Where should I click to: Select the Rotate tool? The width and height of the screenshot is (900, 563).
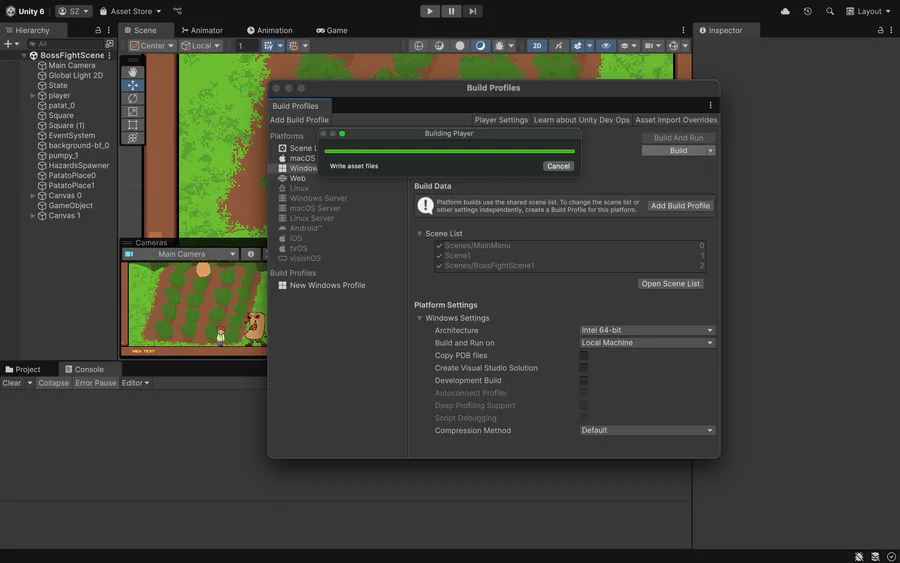133,99
